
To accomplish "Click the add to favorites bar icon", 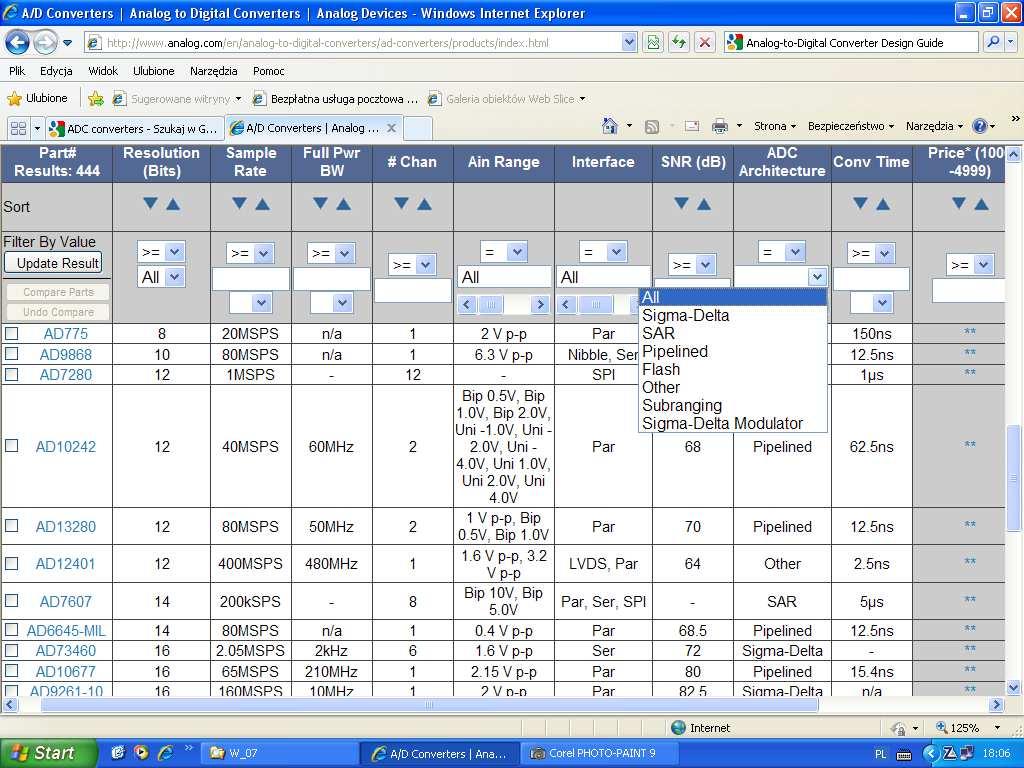I will [x=96, y=99].
